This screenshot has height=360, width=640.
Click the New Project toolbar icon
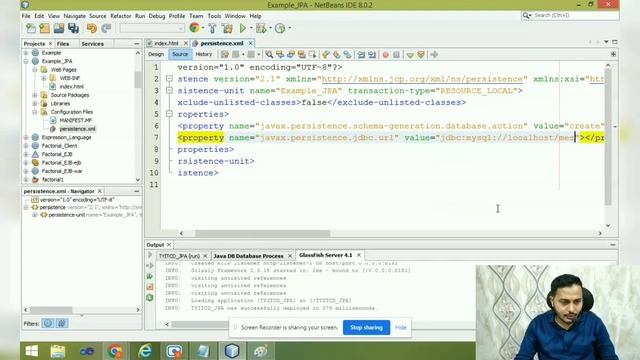pyautogui.click(x=44, y=28)
